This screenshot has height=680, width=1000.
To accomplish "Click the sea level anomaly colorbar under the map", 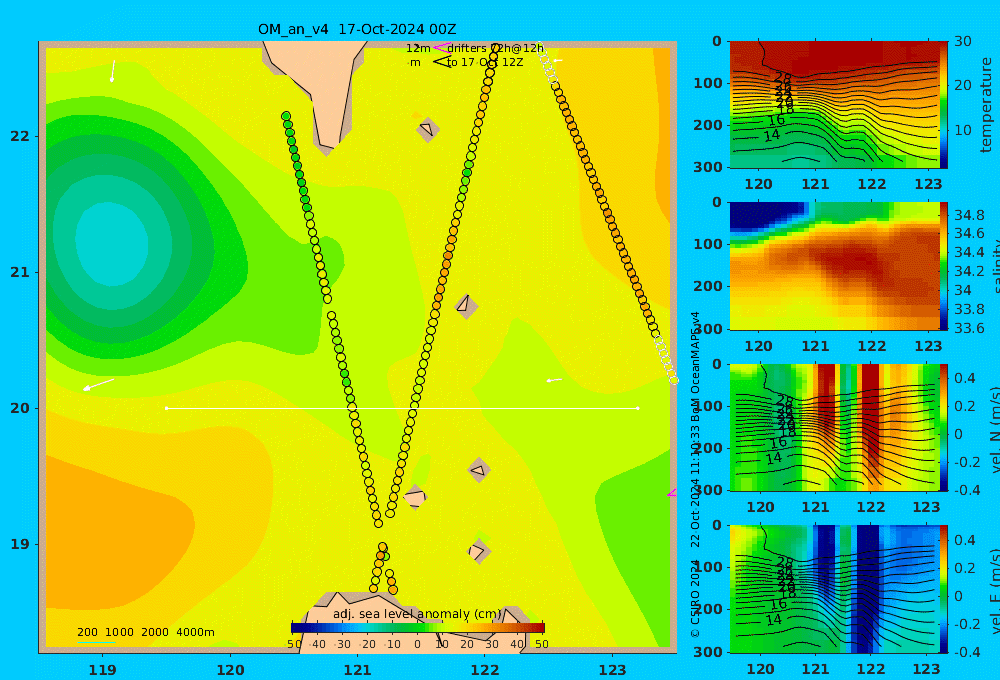I will pos(418,628).
